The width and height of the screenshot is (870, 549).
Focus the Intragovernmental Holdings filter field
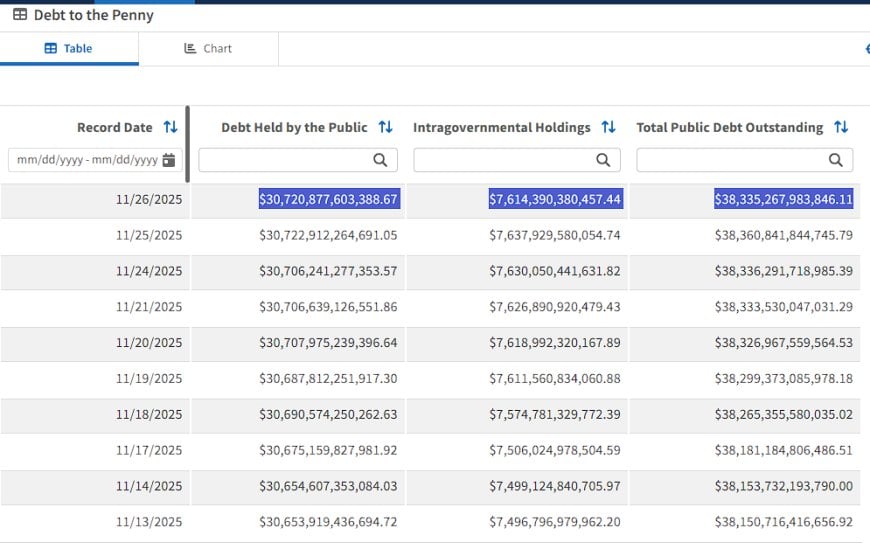point(517,160)
